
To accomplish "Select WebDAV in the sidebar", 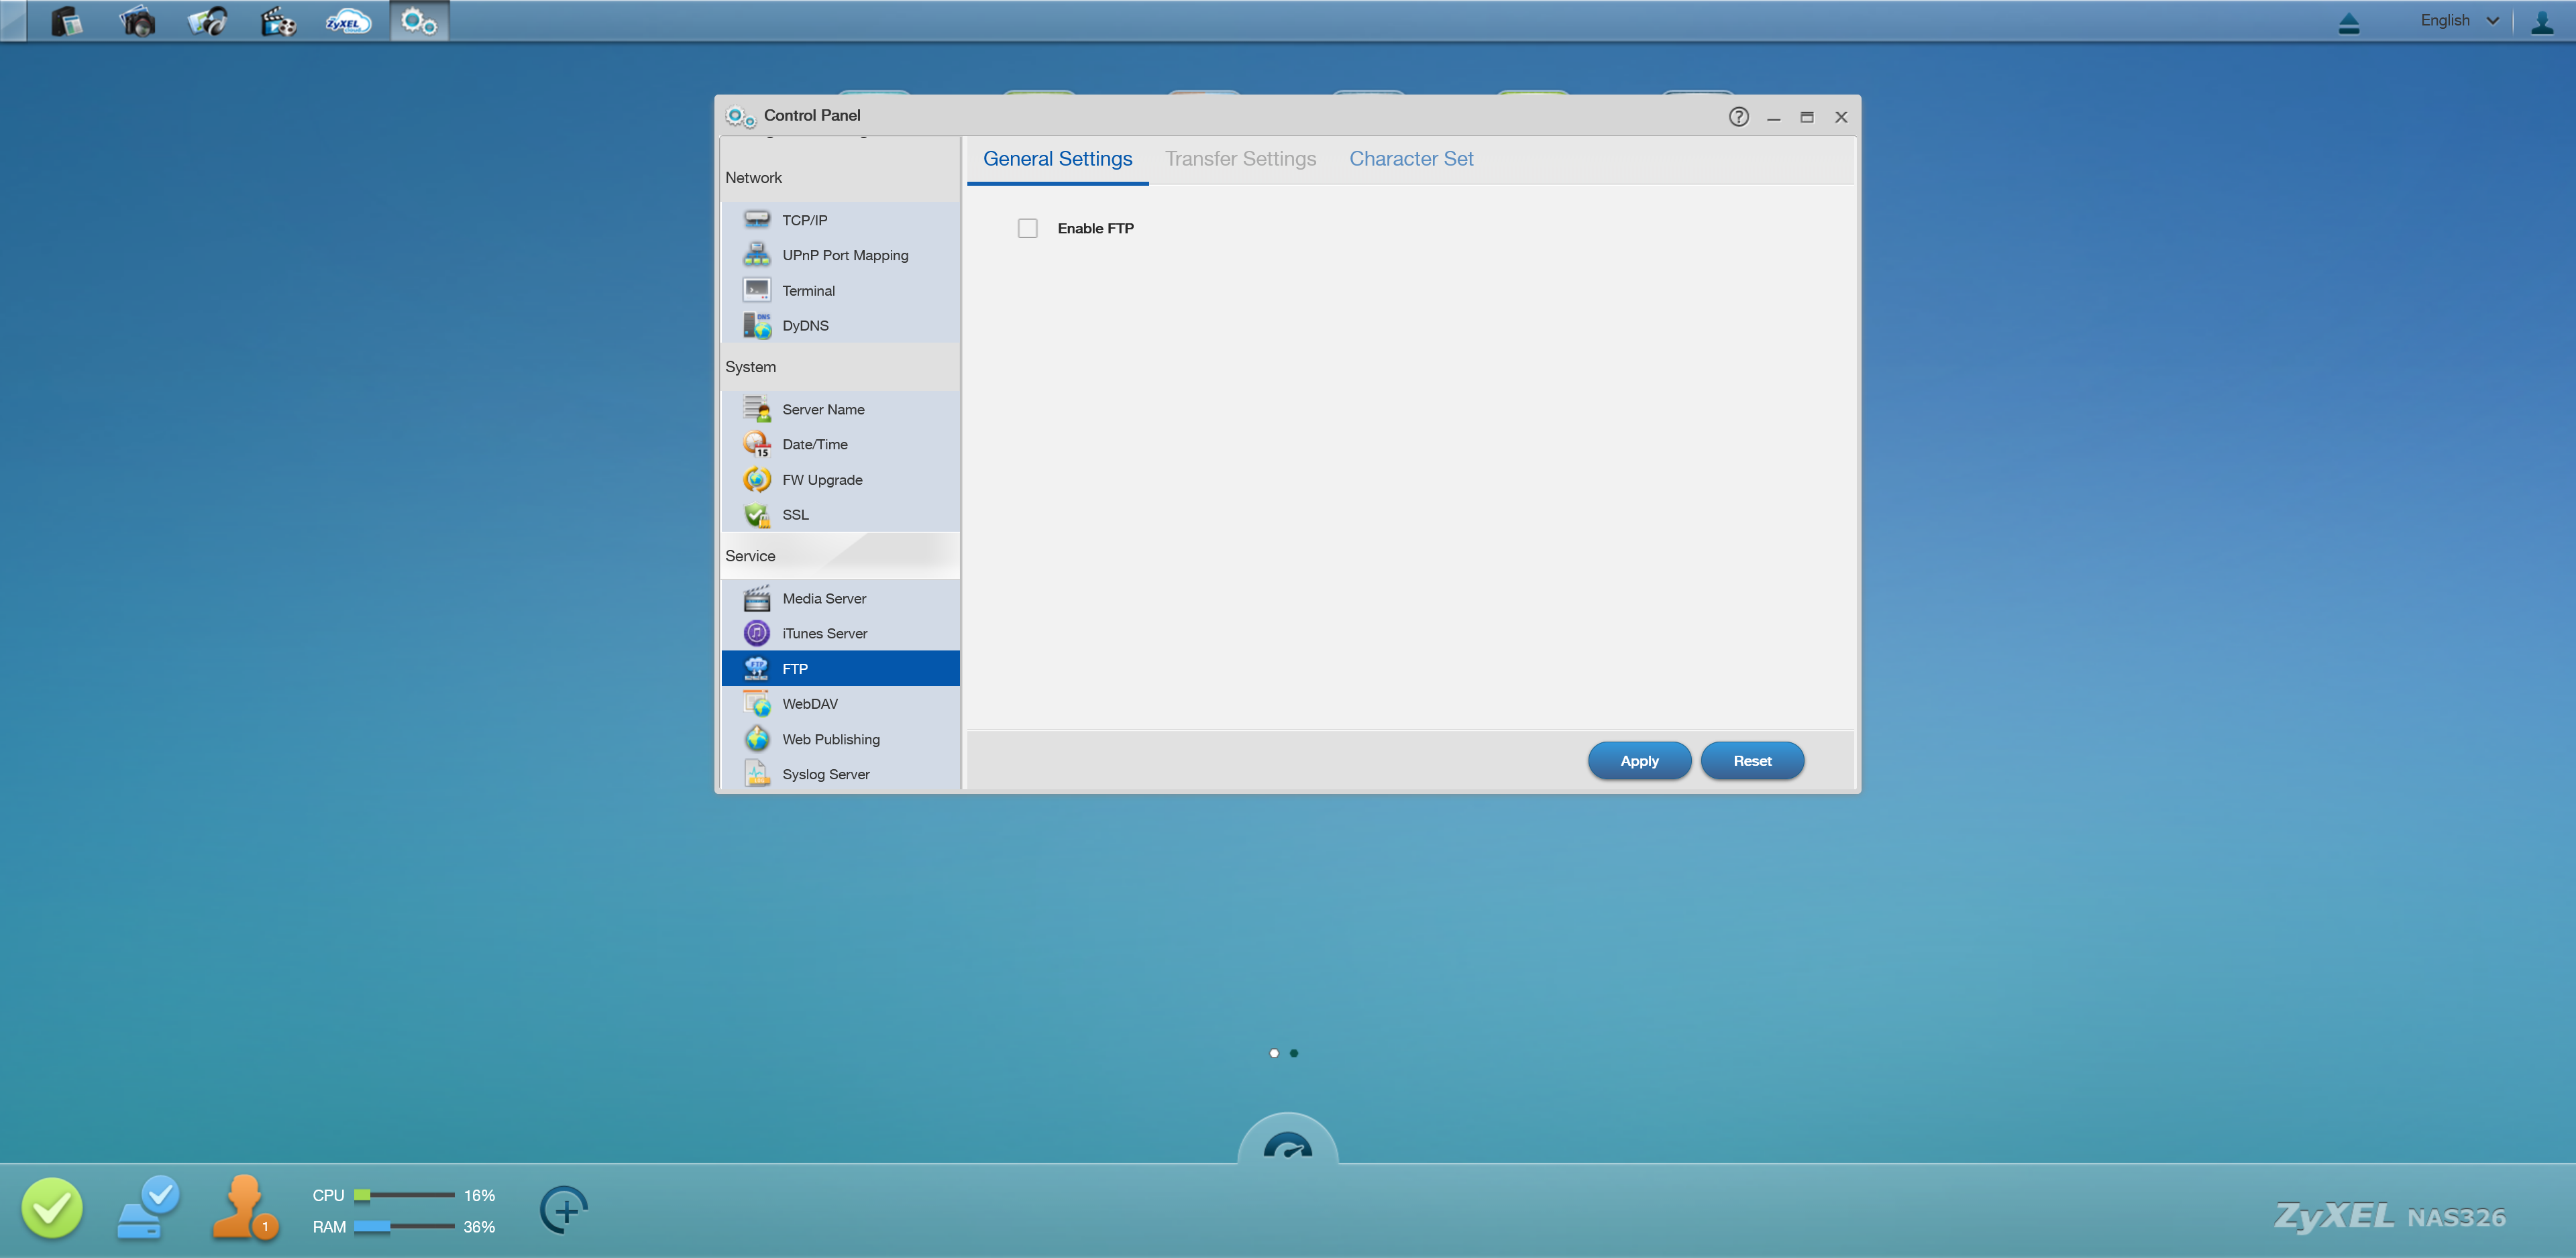I will point(810,704).
